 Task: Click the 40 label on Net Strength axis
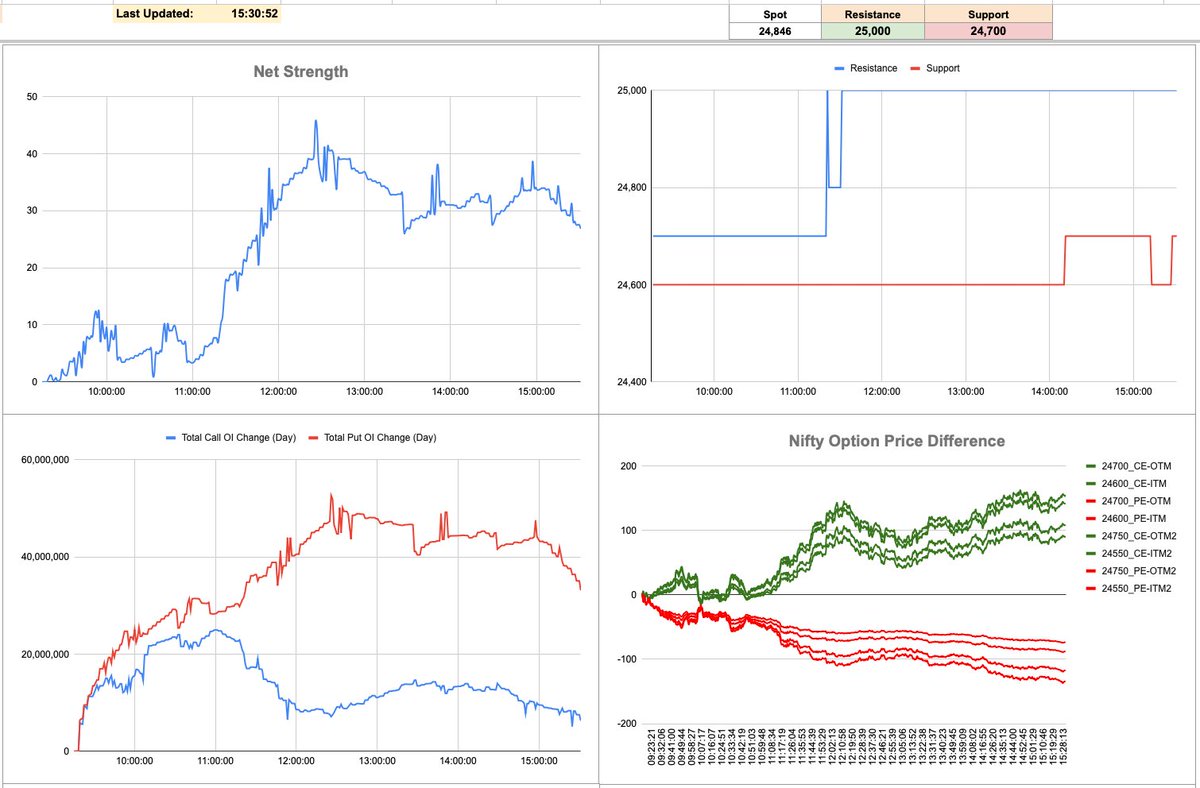point(31,154)
